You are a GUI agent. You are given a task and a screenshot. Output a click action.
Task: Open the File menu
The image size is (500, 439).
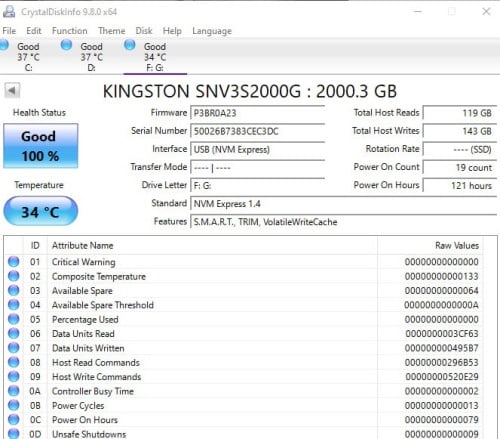(9, 31)
